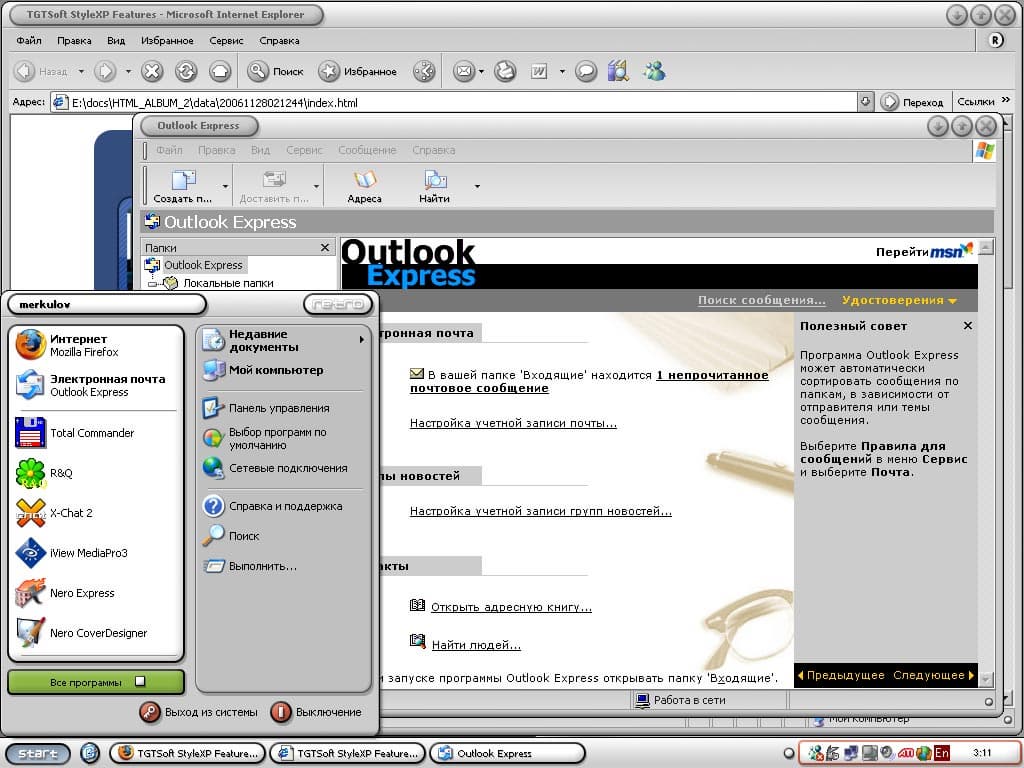Screen dimensions: 1024x768
Task: Launch Nero CoverDesigner from Start menu
Action: point(95,633)
